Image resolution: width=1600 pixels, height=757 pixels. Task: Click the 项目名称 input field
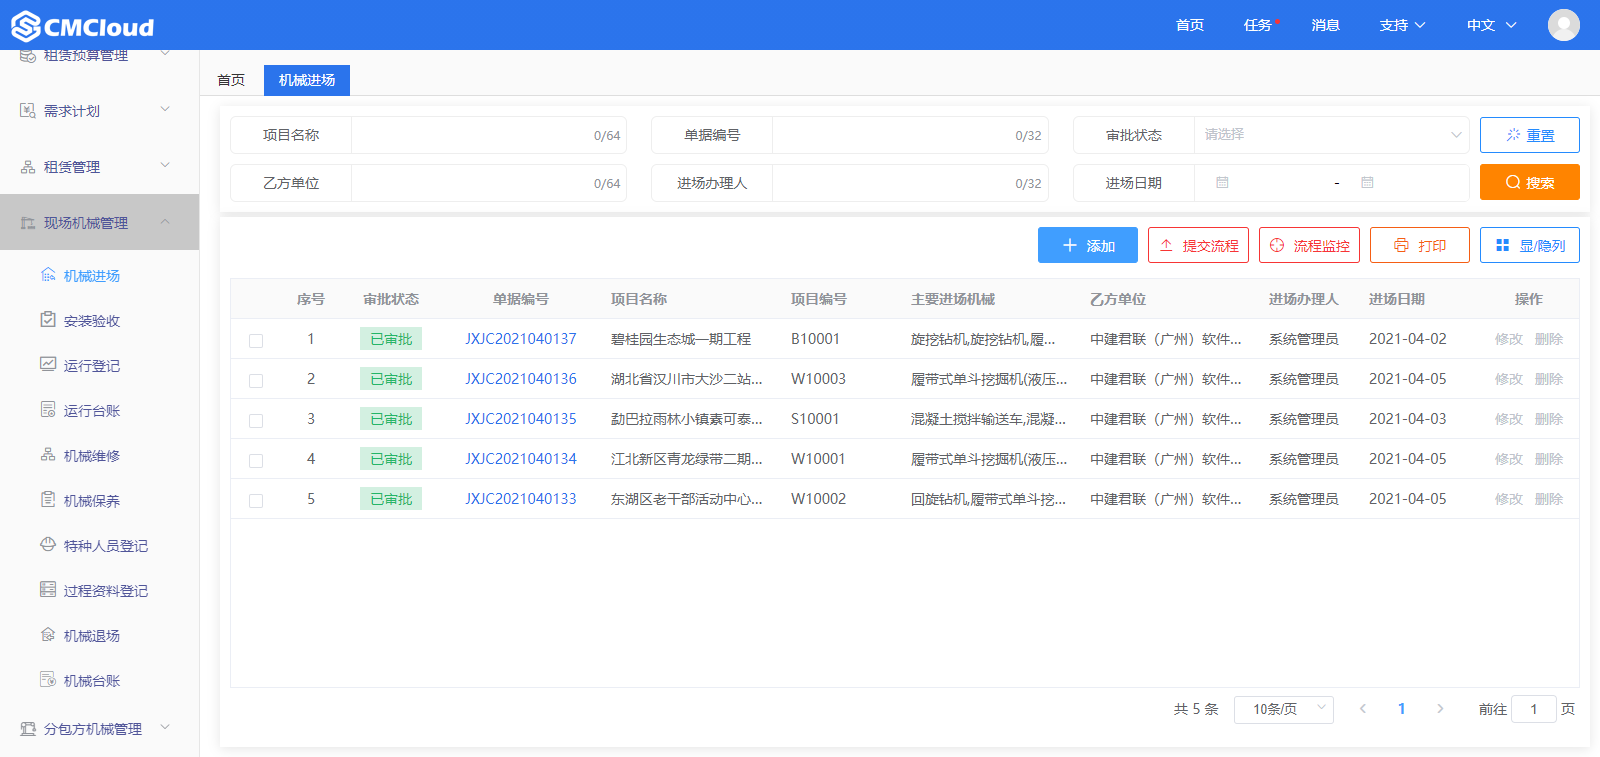tap(489, 135)
